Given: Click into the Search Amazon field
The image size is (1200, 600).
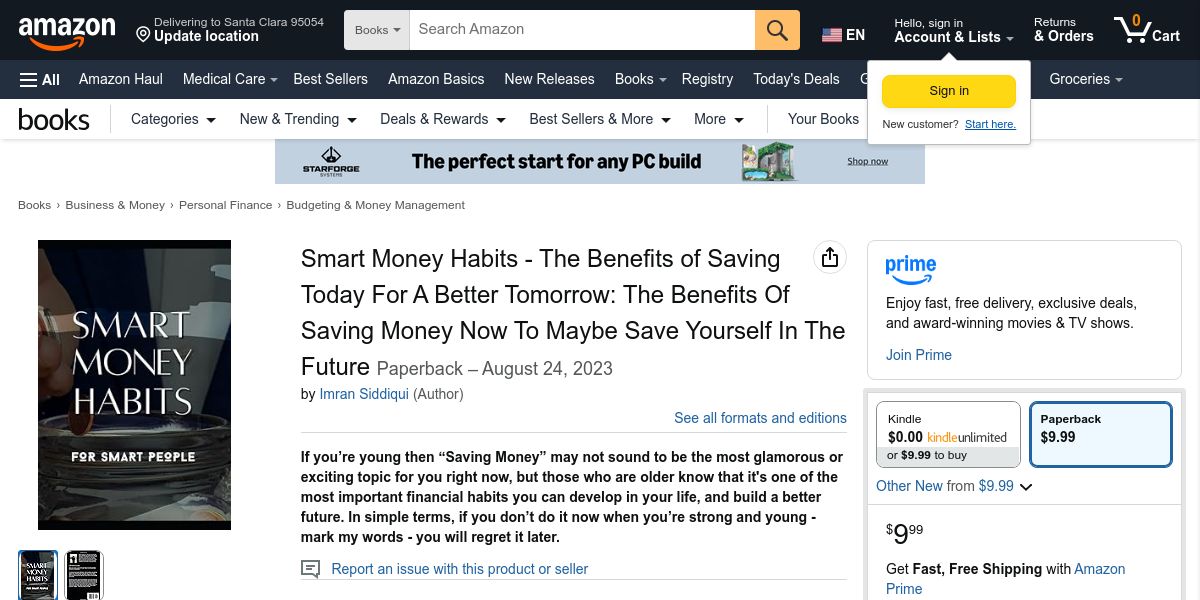Looking at the screenshot, I should click(x=580, y=30).
